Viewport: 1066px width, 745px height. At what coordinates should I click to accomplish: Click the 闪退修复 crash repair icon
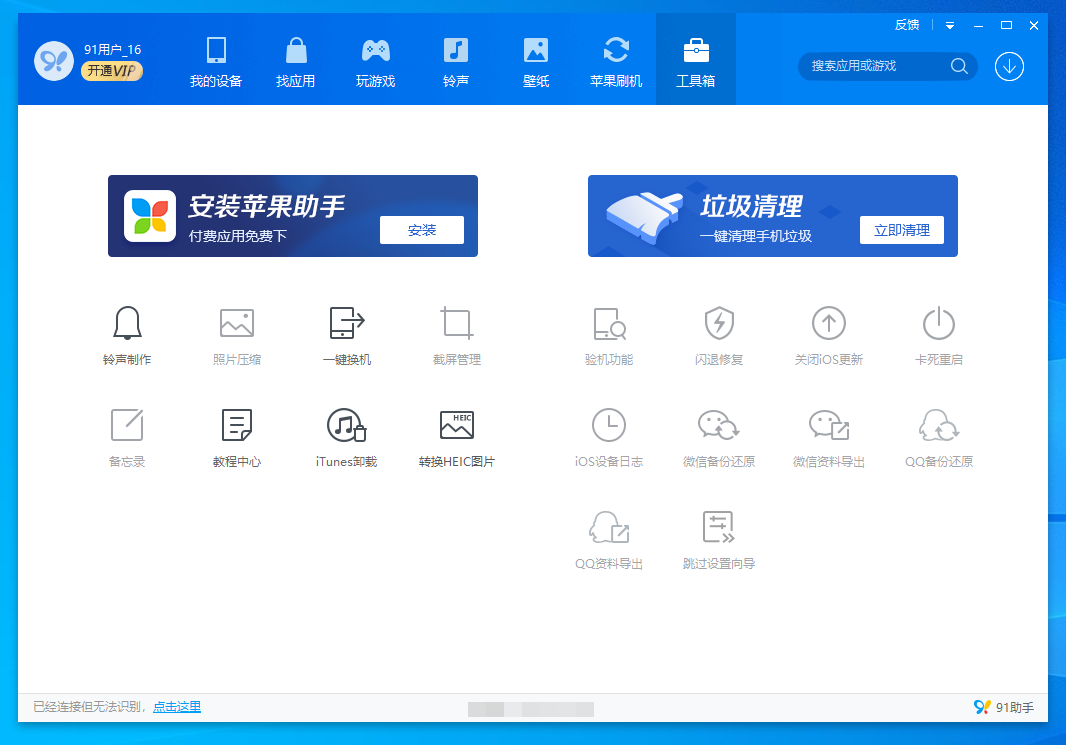coord(719,324)
